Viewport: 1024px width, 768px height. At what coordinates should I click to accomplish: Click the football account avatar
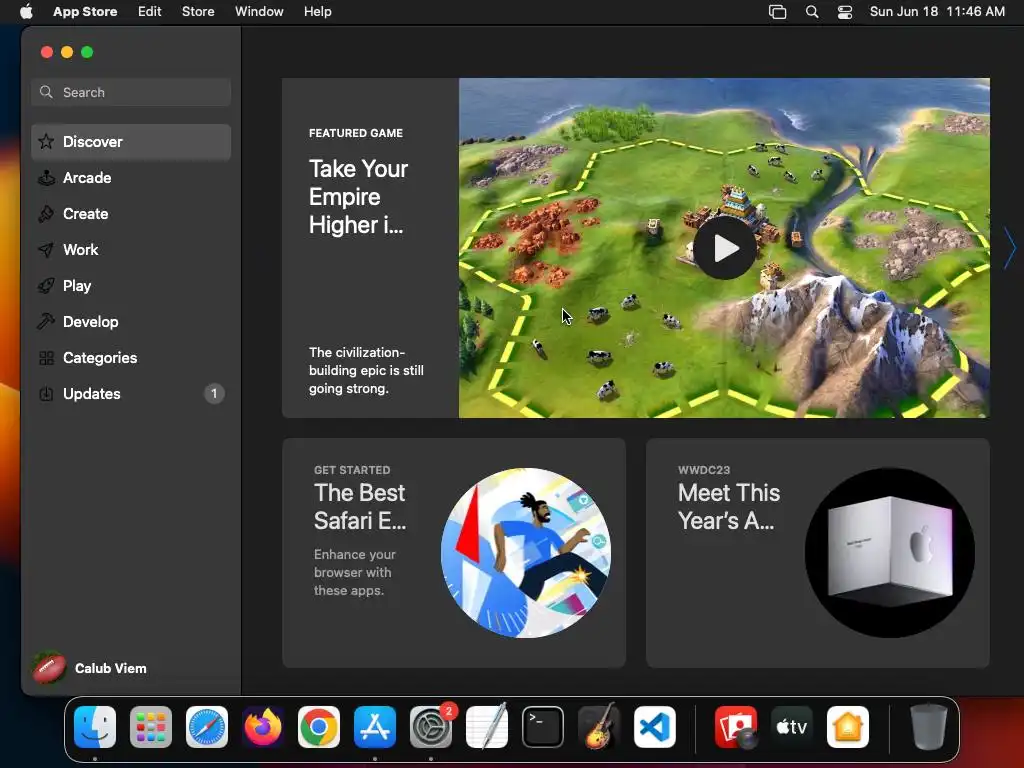(x=50, y=668)
